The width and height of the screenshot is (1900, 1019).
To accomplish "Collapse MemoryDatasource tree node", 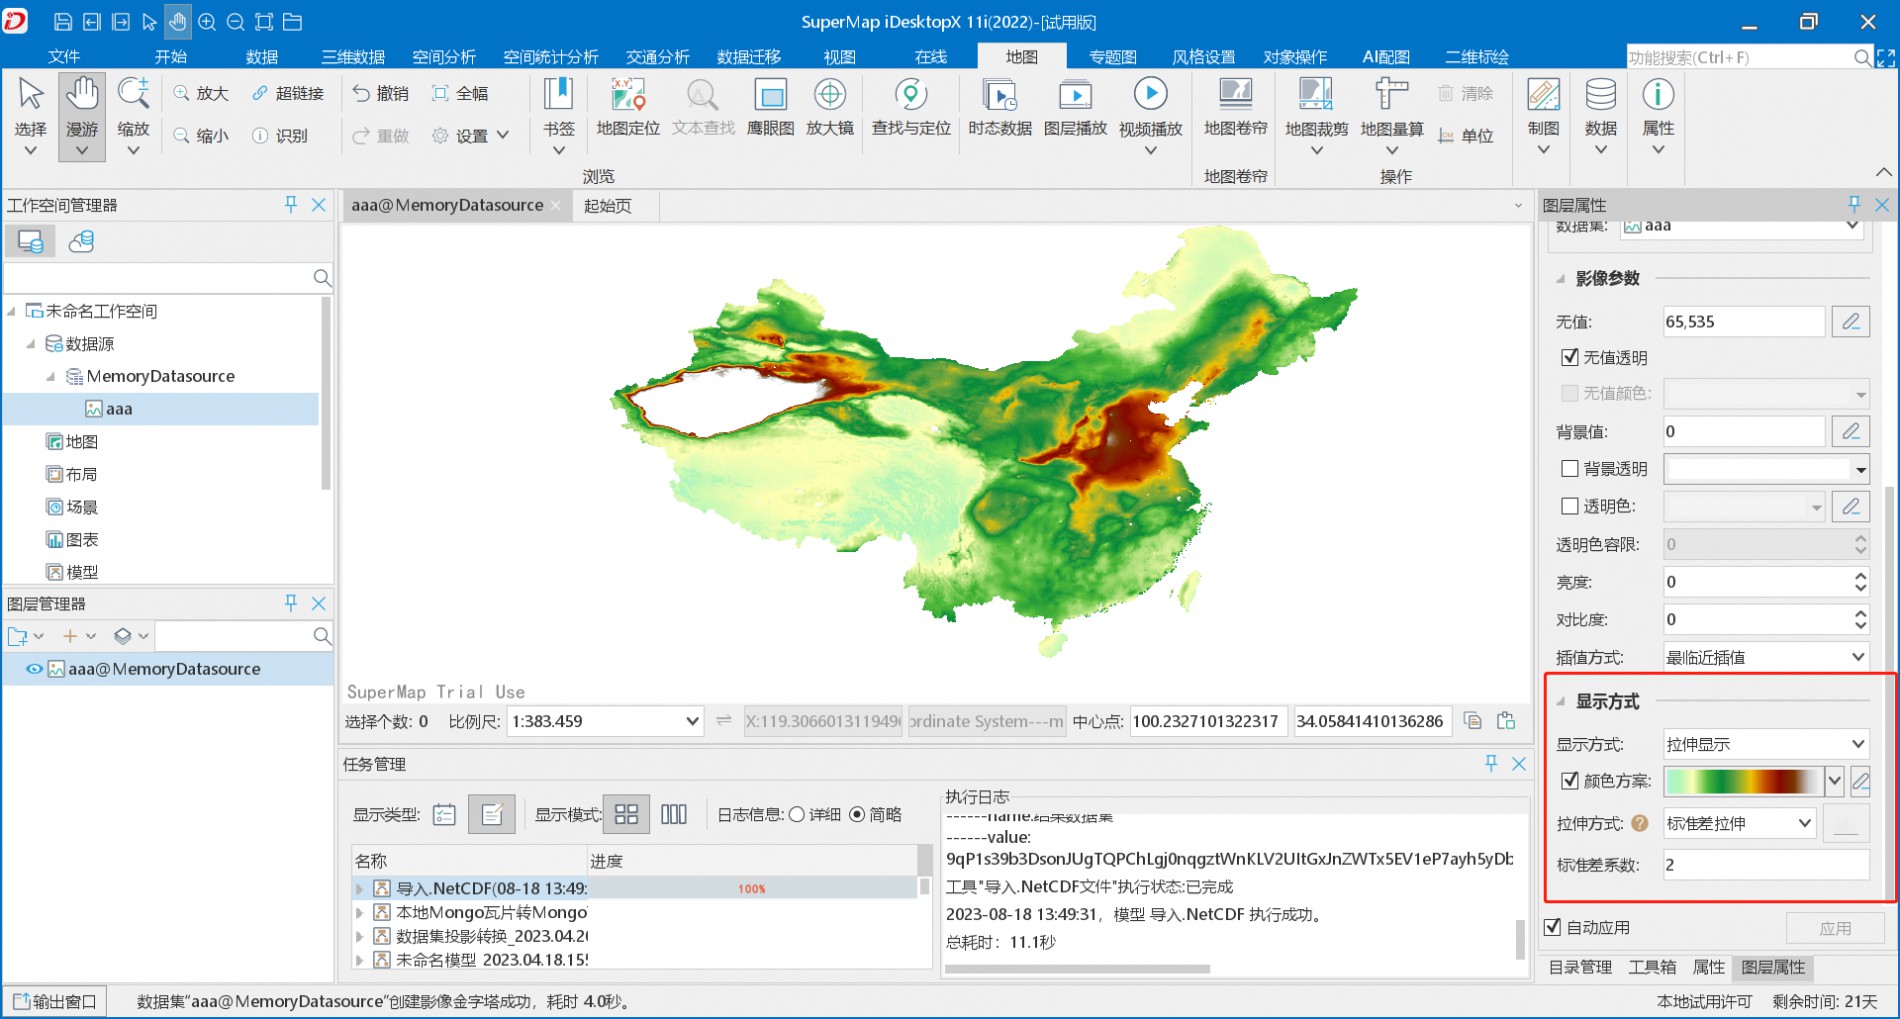I will [x=51, y=376].
